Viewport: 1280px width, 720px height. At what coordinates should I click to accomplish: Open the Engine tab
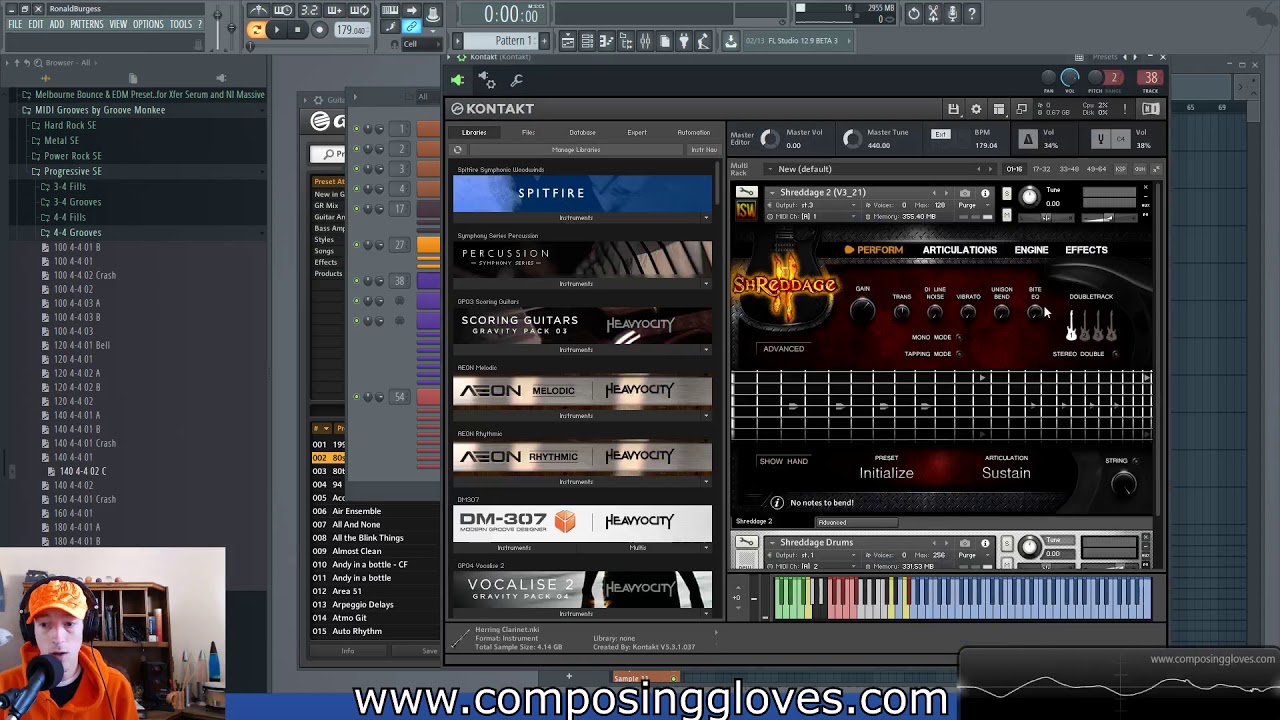pos(1031,250)
